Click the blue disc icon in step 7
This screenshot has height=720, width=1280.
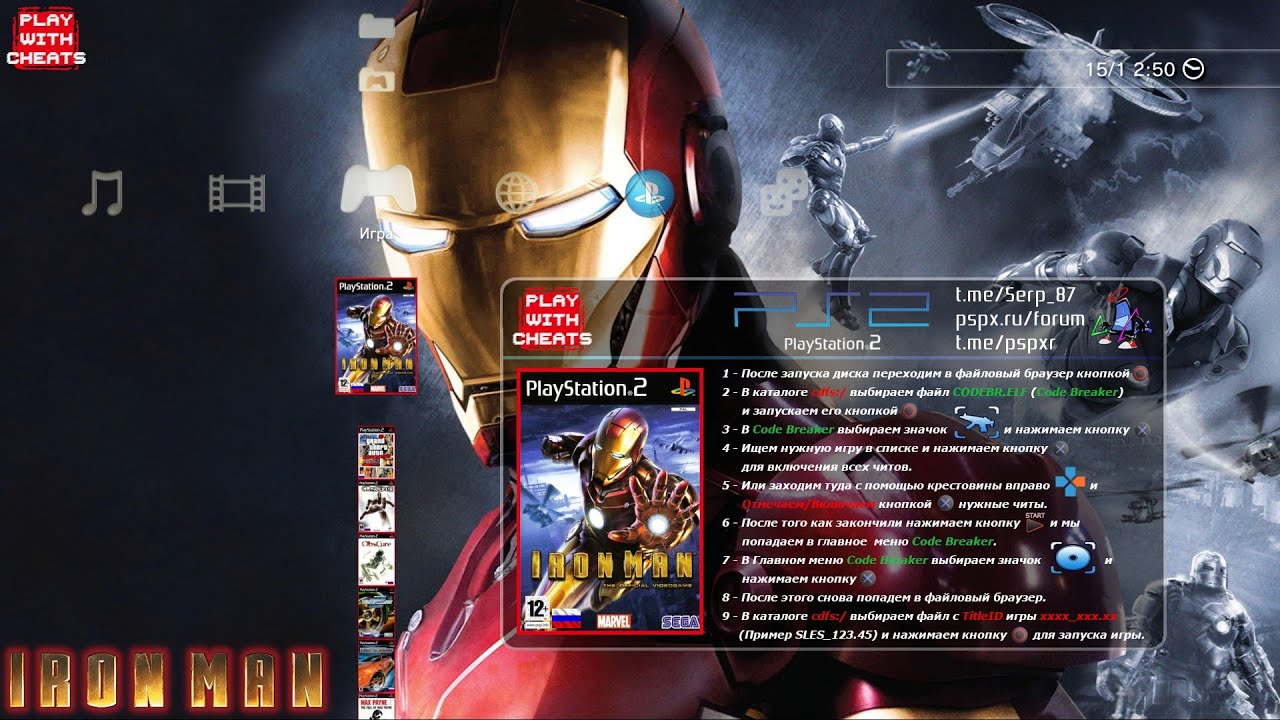[1073, 558]
